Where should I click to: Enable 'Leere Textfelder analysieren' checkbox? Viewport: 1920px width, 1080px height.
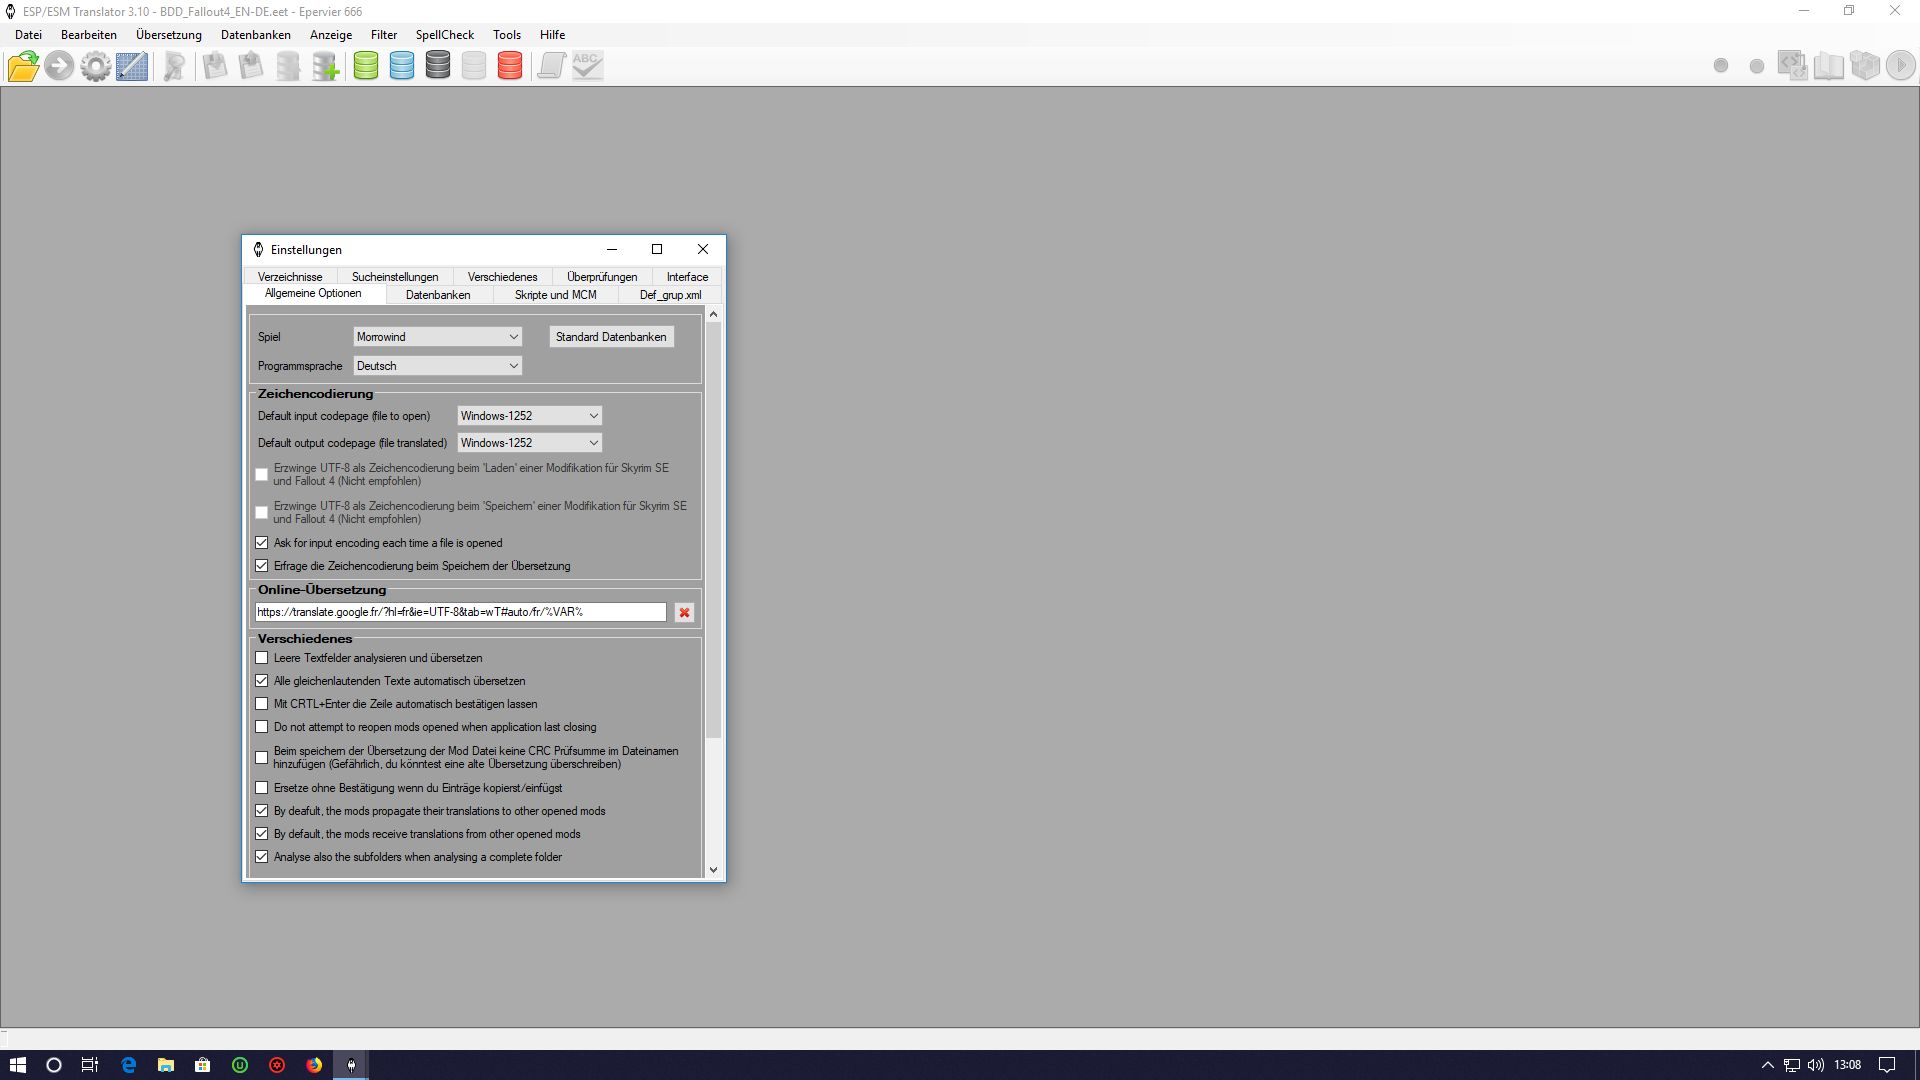262,658
